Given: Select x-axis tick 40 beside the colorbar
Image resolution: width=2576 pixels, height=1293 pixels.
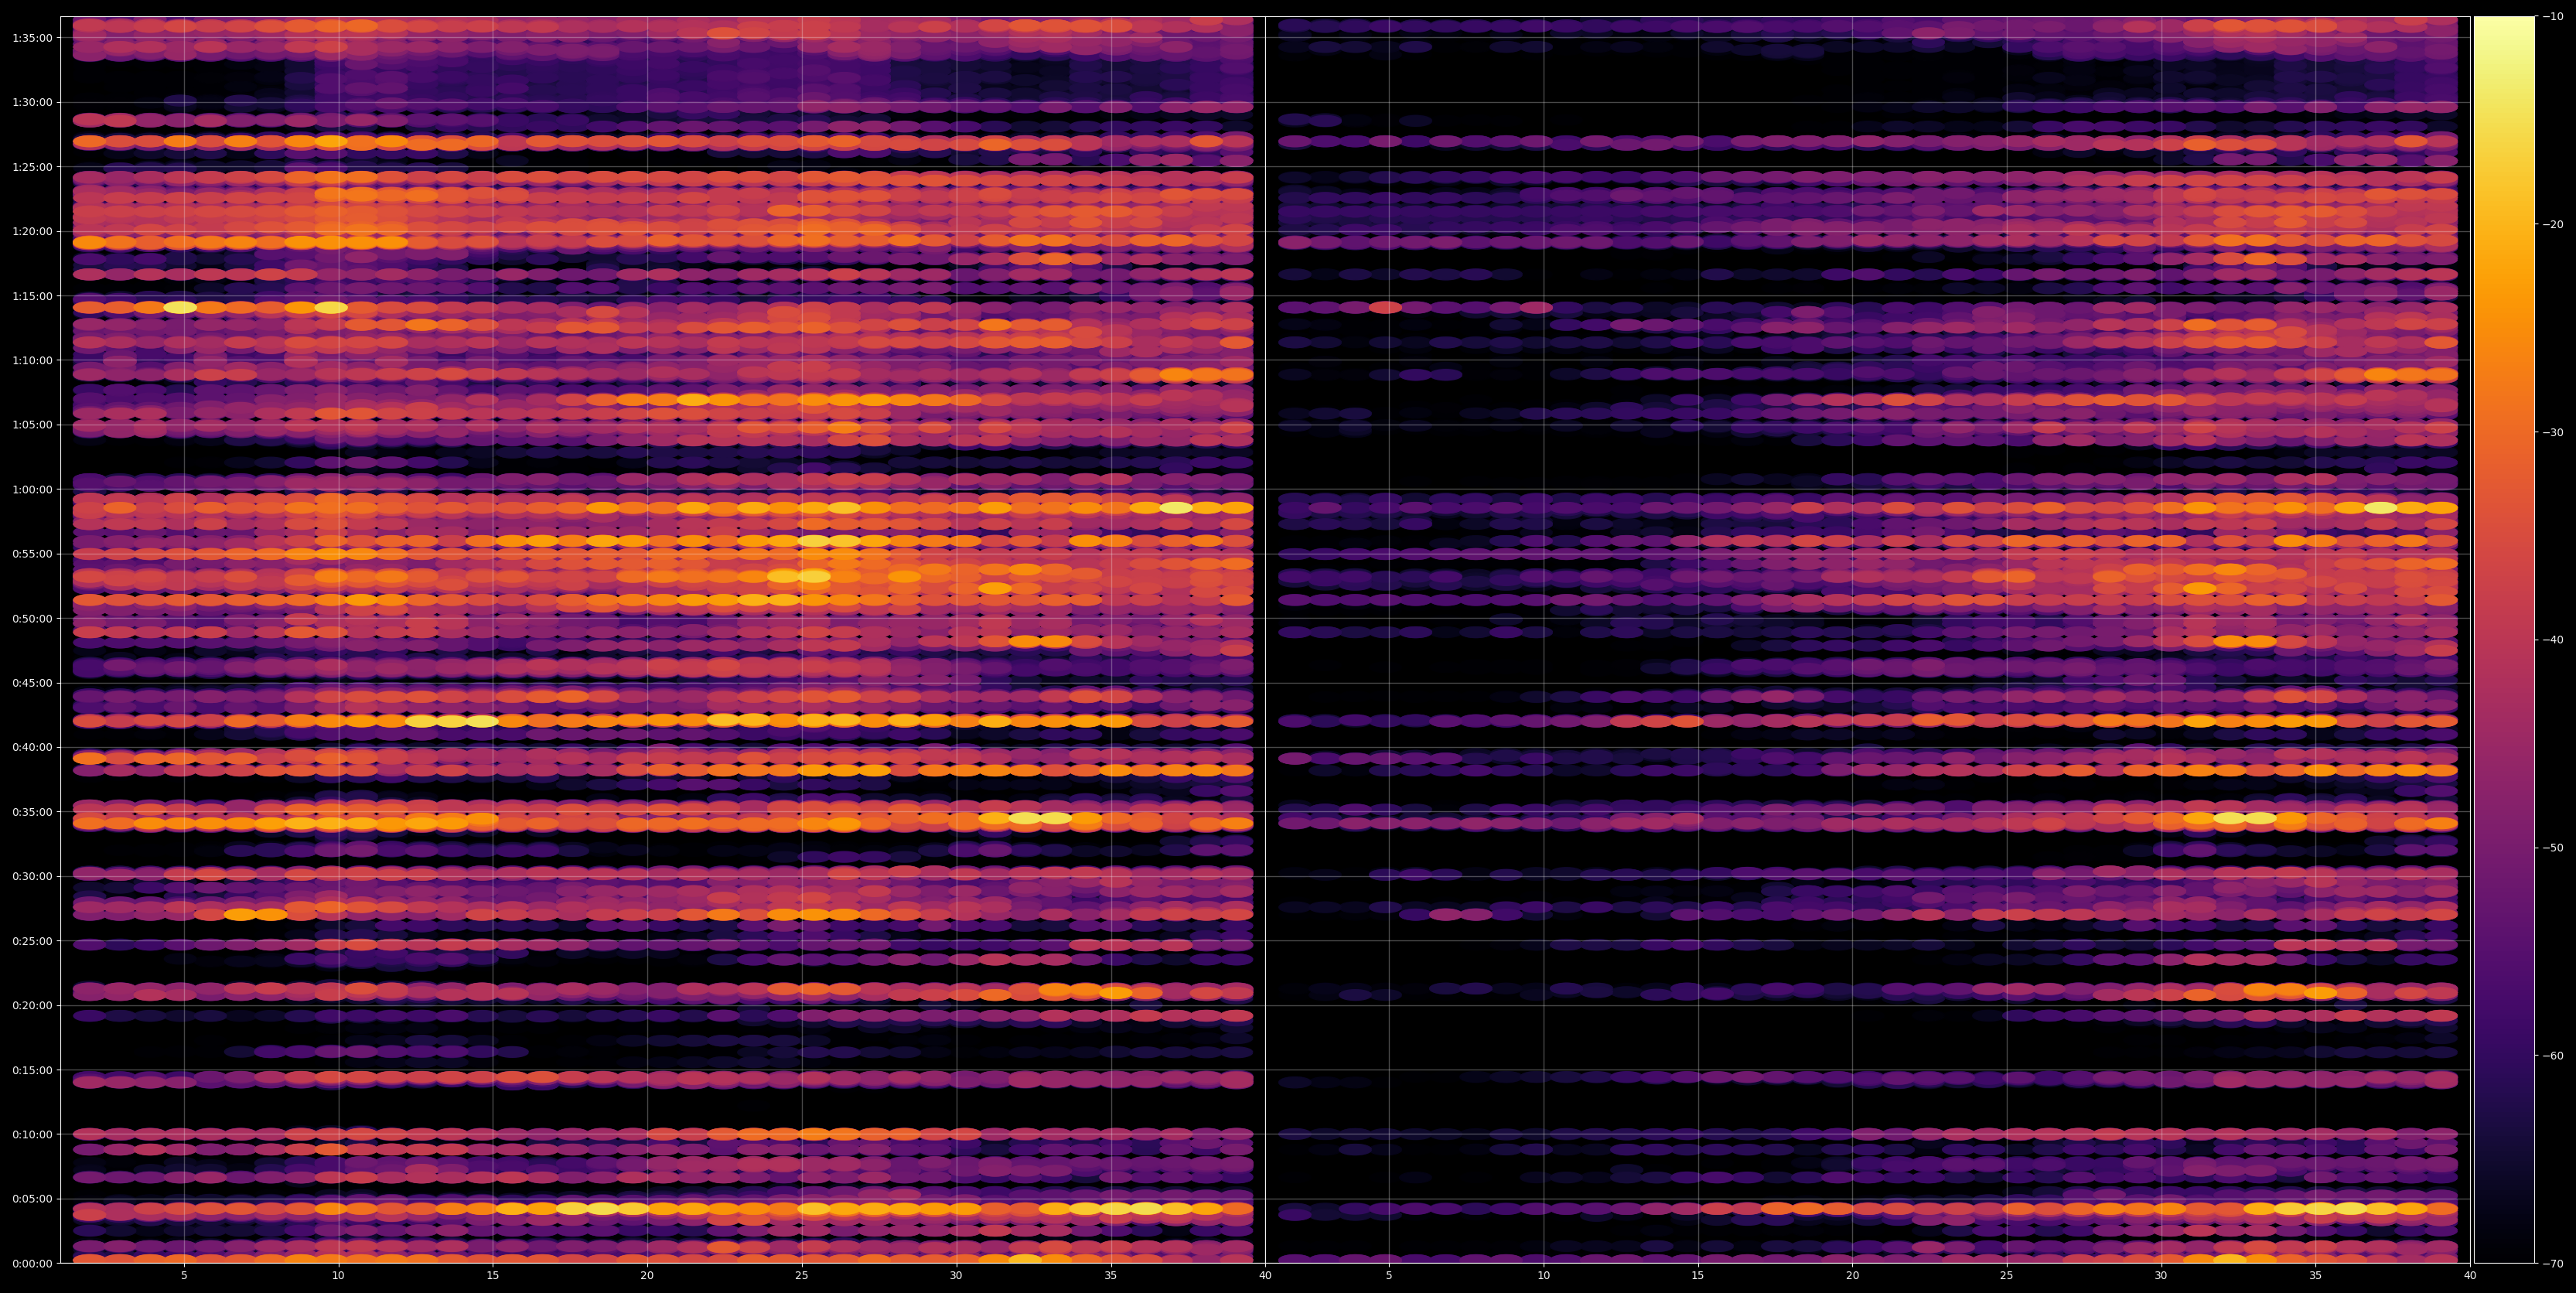Looking at the screenshot, I should 2470,1275.
